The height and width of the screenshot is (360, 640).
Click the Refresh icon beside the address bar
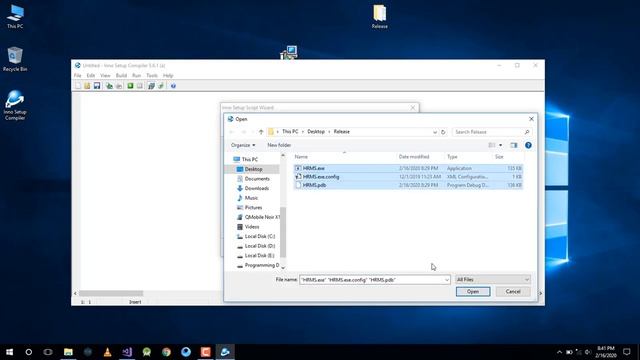(443, 132)
